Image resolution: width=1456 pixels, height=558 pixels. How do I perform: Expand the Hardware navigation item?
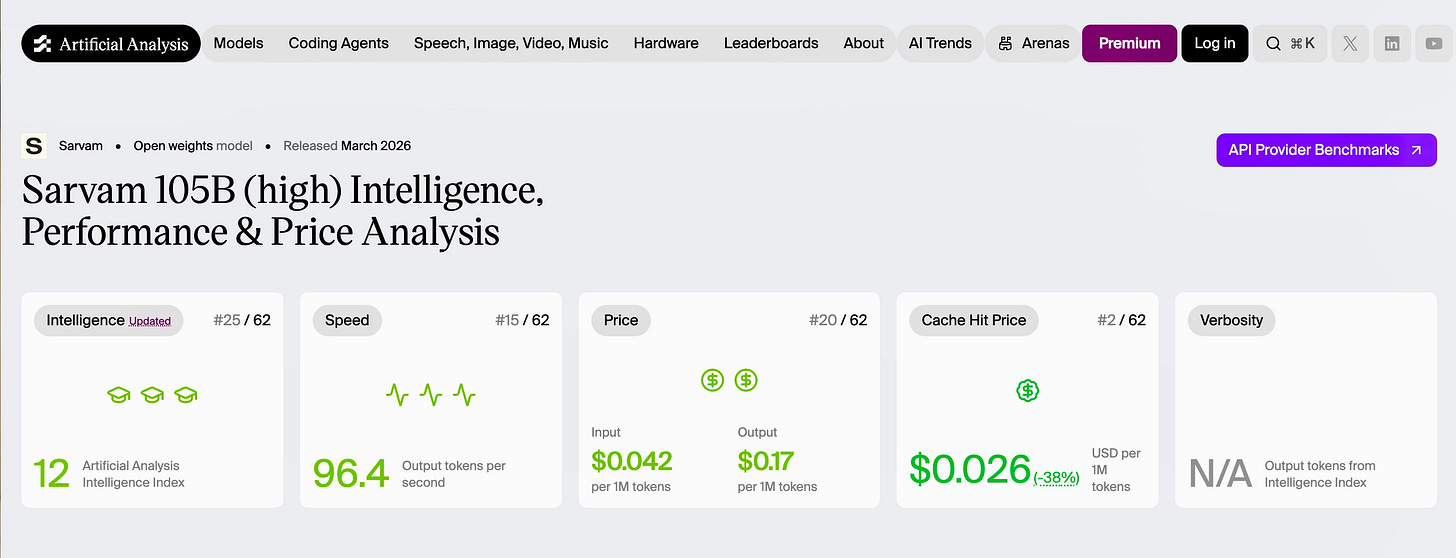click(666, 43)
